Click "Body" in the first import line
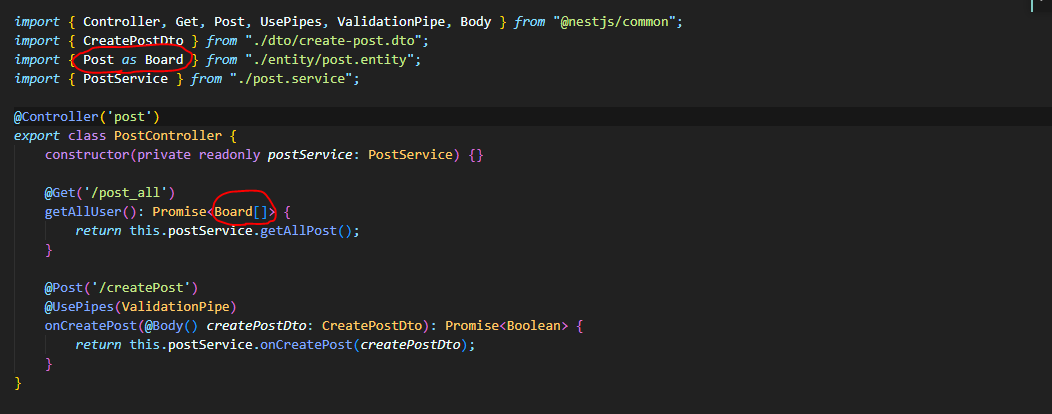The height and width of the screenshot is (414, 1052). tap(476, 21)
